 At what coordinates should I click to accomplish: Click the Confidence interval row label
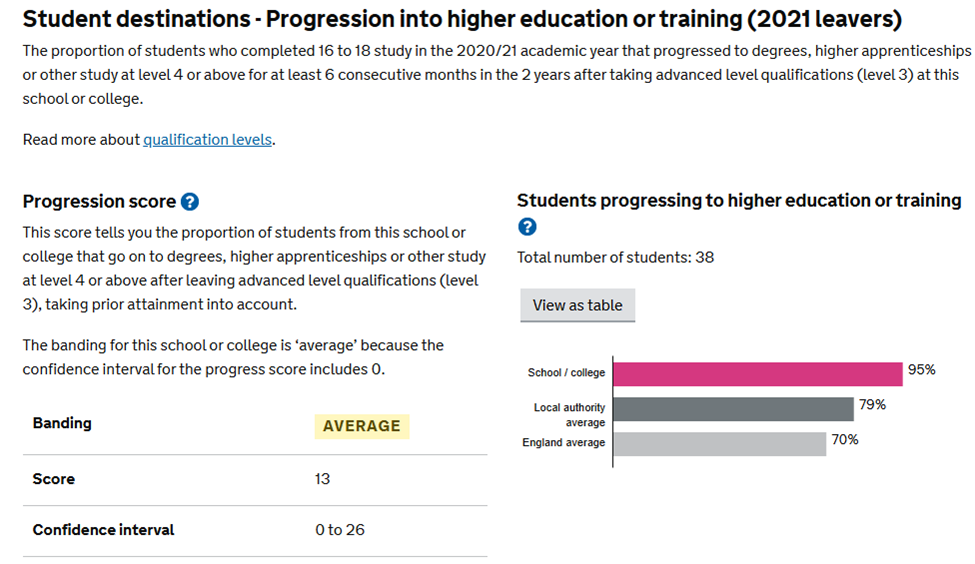(x=103, y=530)
